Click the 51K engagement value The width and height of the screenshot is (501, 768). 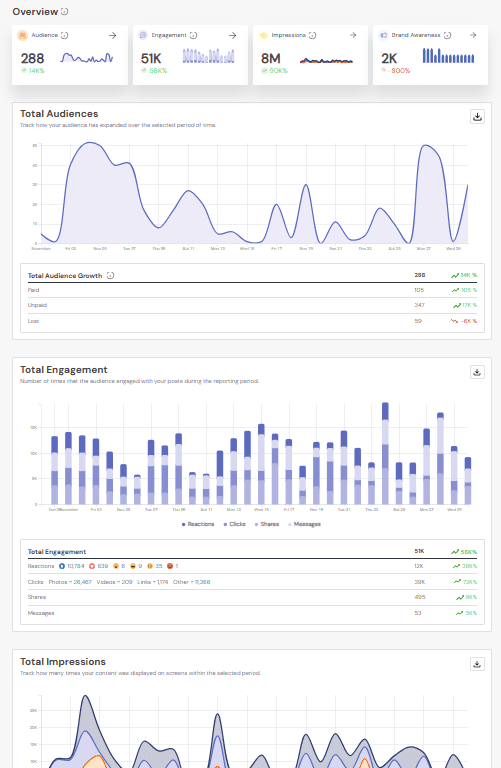point(151,59)
